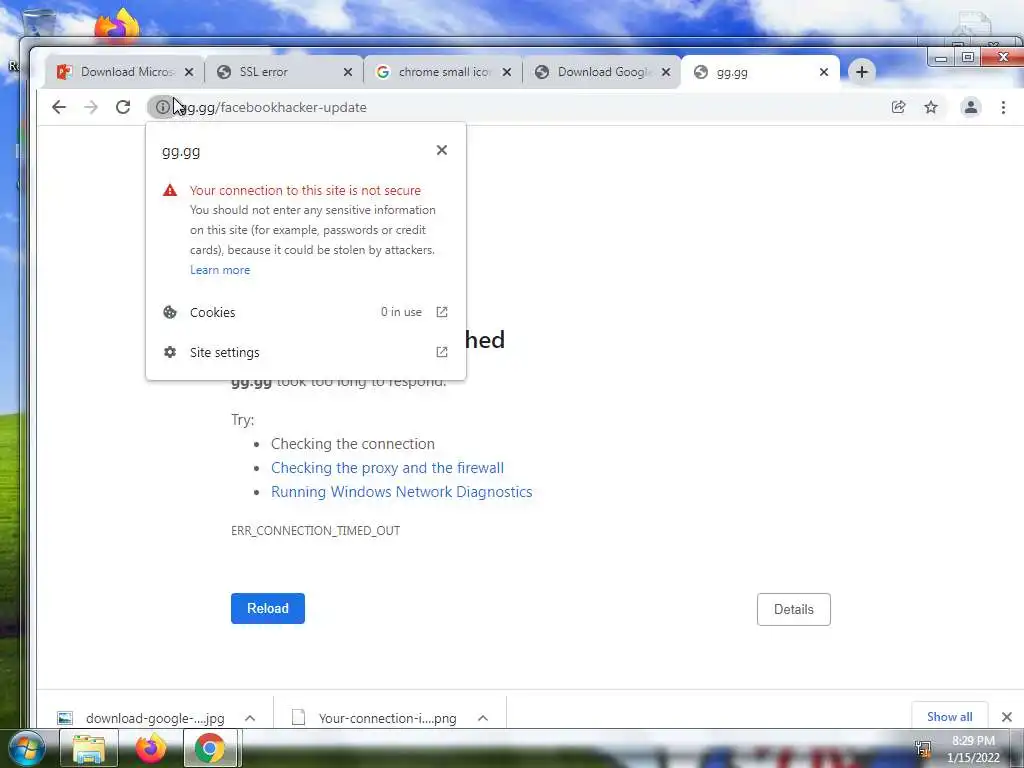Close the site info popup
Screen dimensions: 1024x768
point(441,150)
